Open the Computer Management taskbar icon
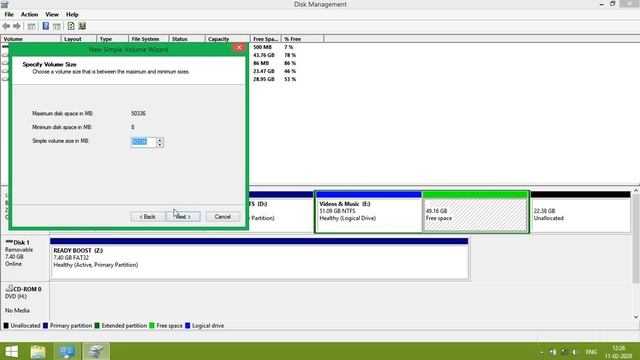 click(67, 351)
